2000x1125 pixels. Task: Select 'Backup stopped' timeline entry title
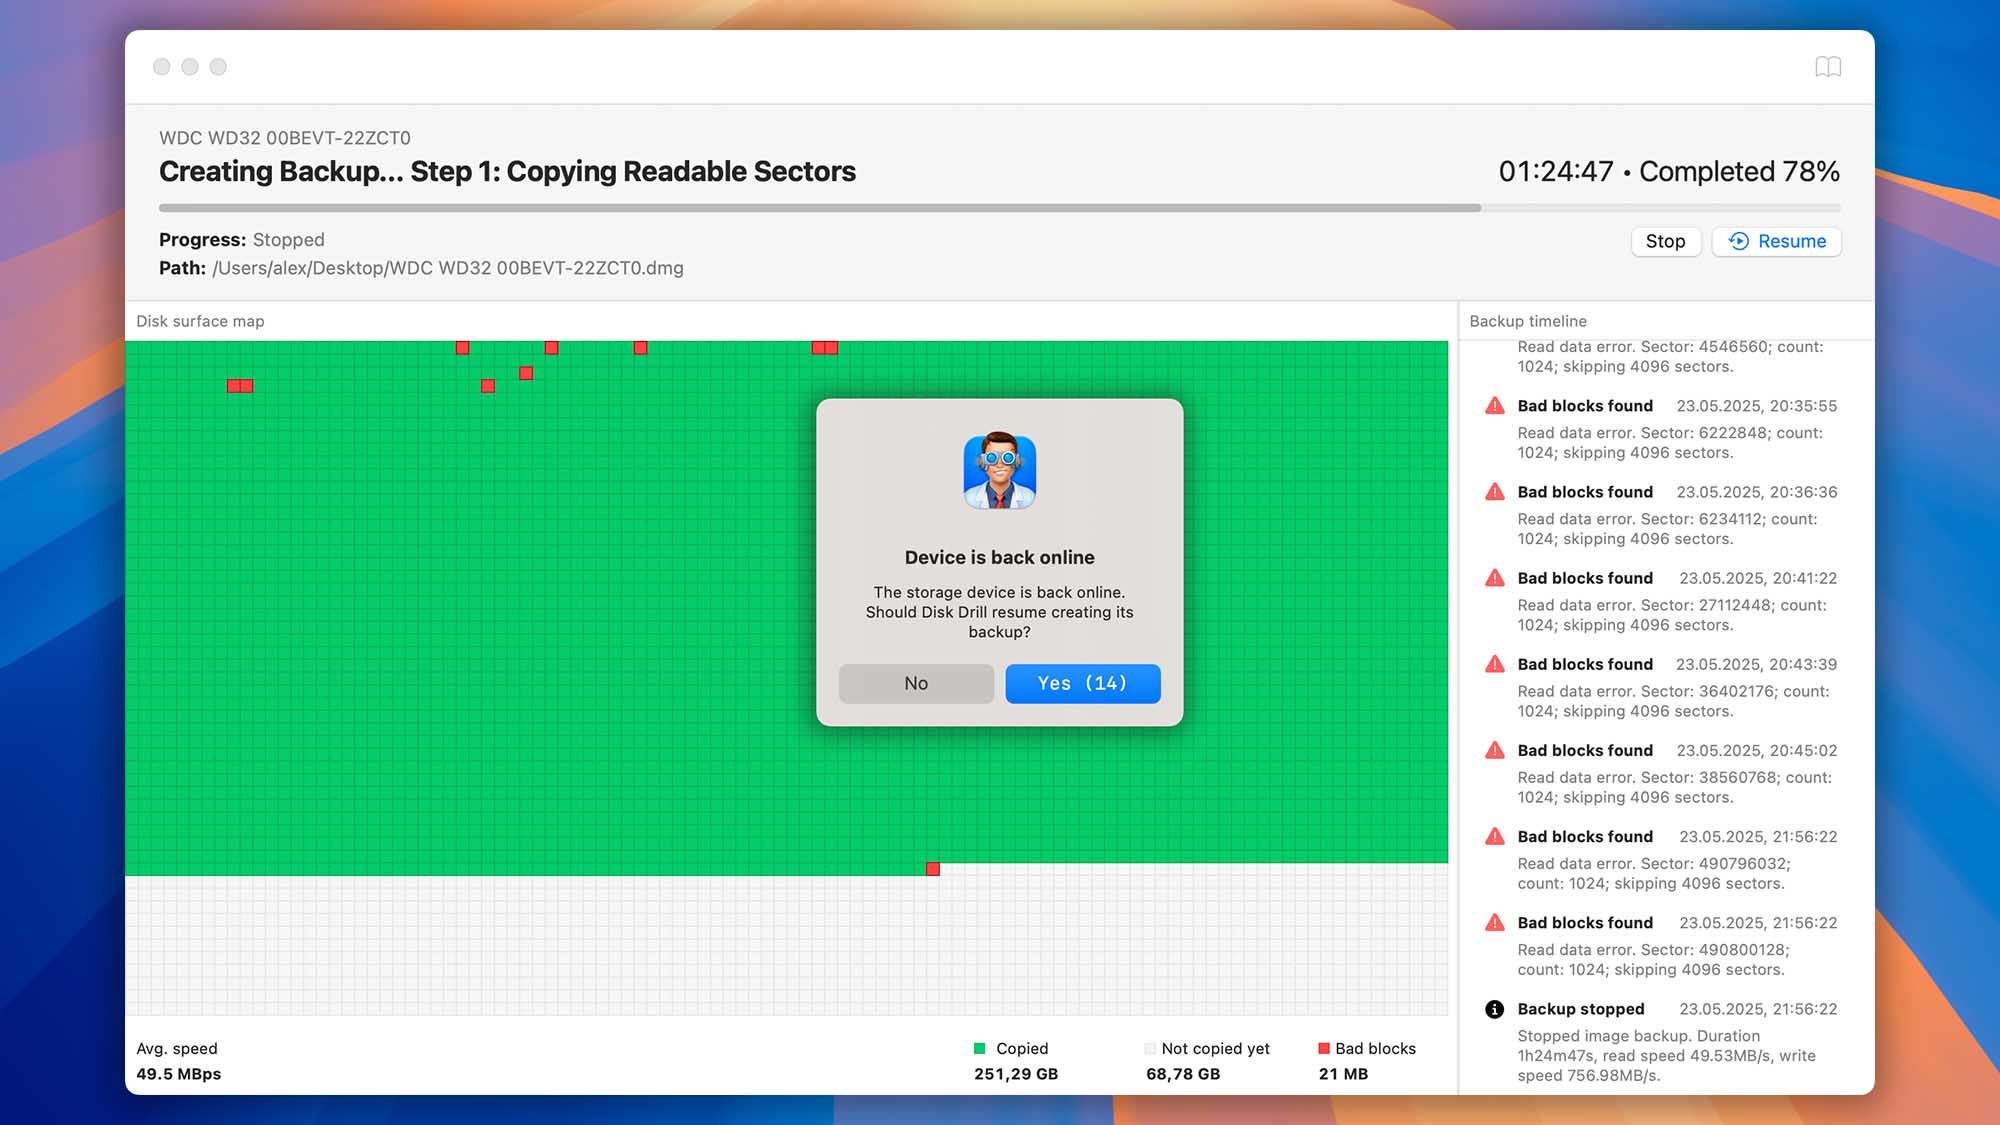click(1580, 1009)
